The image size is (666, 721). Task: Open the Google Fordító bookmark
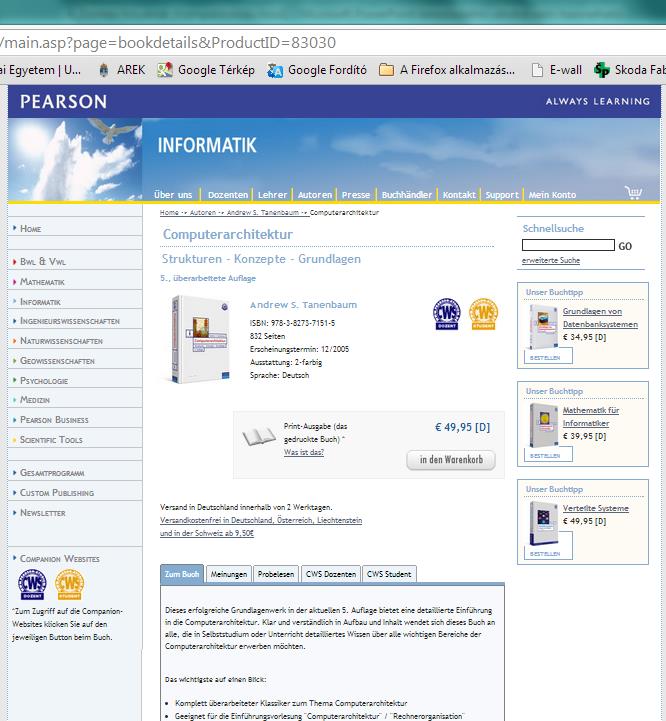[x=317, y=70]
